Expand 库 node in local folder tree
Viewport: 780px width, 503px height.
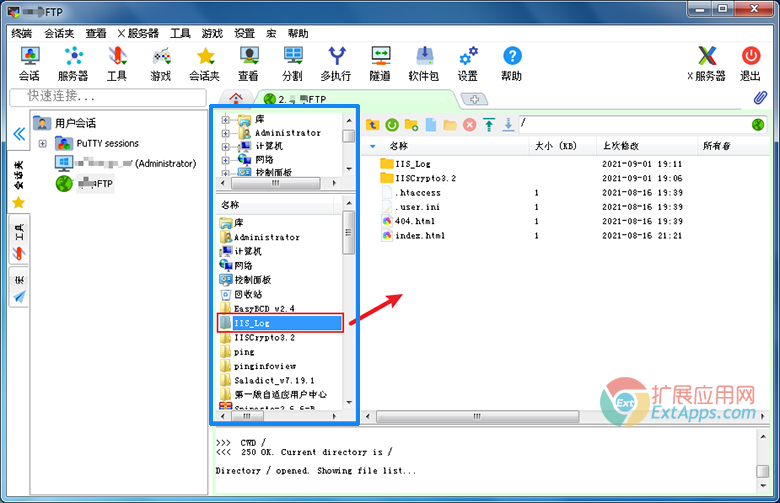(x=225, y=119)
